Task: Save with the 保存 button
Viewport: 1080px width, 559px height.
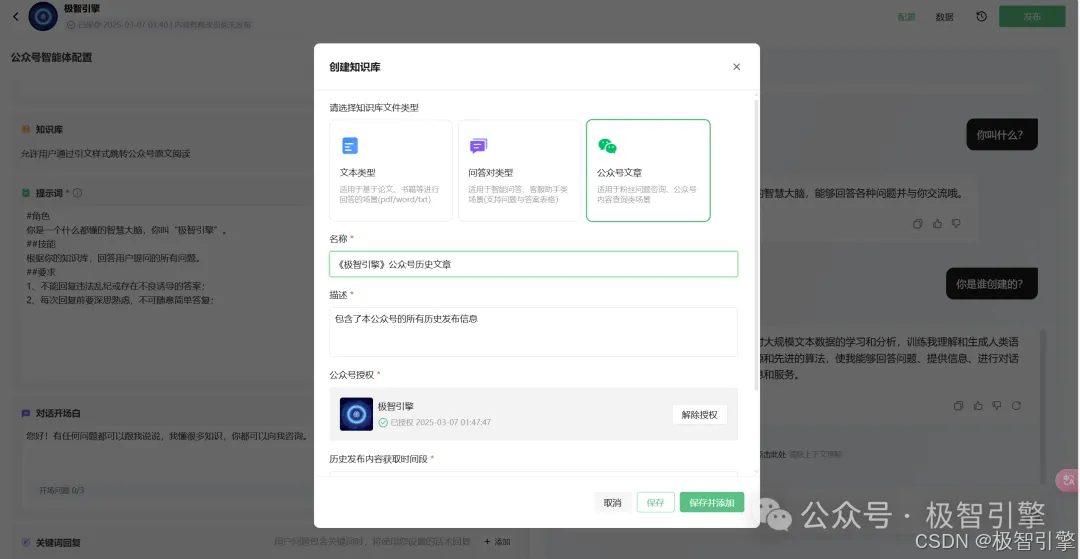Action: 656,503
